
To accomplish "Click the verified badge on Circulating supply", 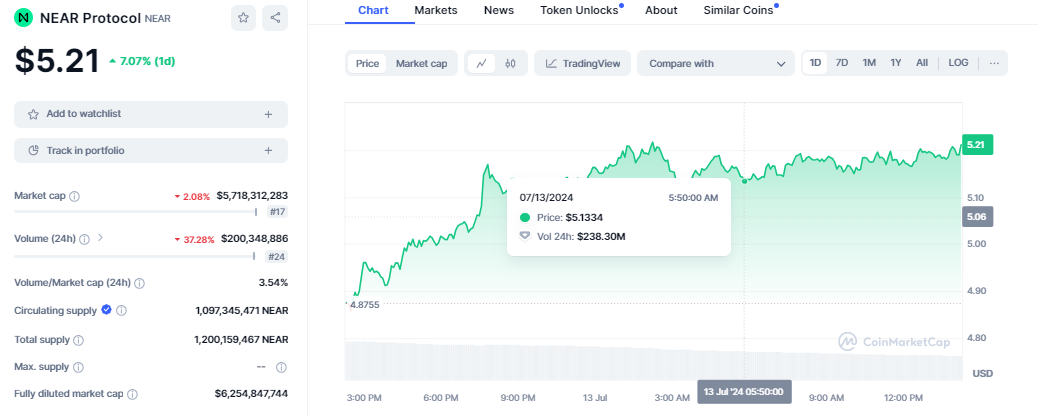I will 106,310.
